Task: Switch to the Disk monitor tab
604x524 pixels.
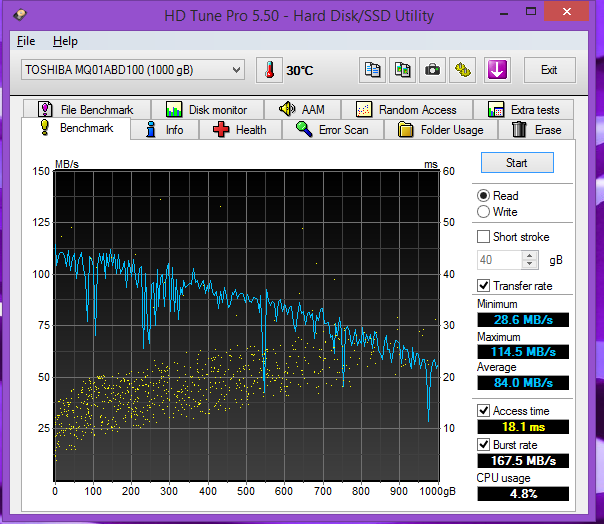Action: (x=207, y=109)
